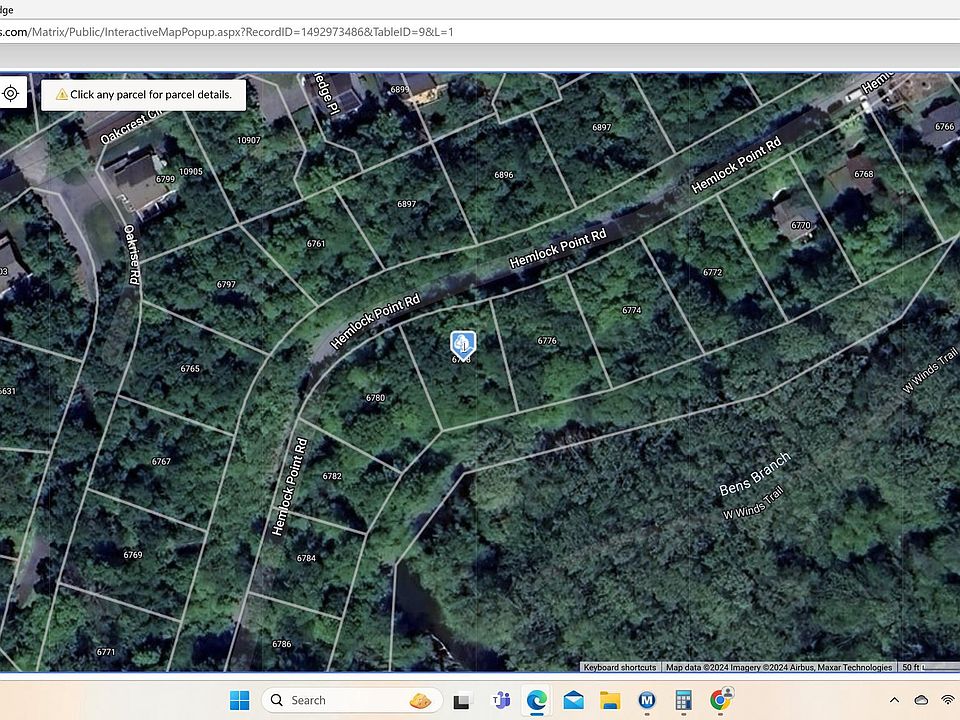
Task: Select parcel 6772 on the map
Action: pyautogui.click(x=712, y=272)
